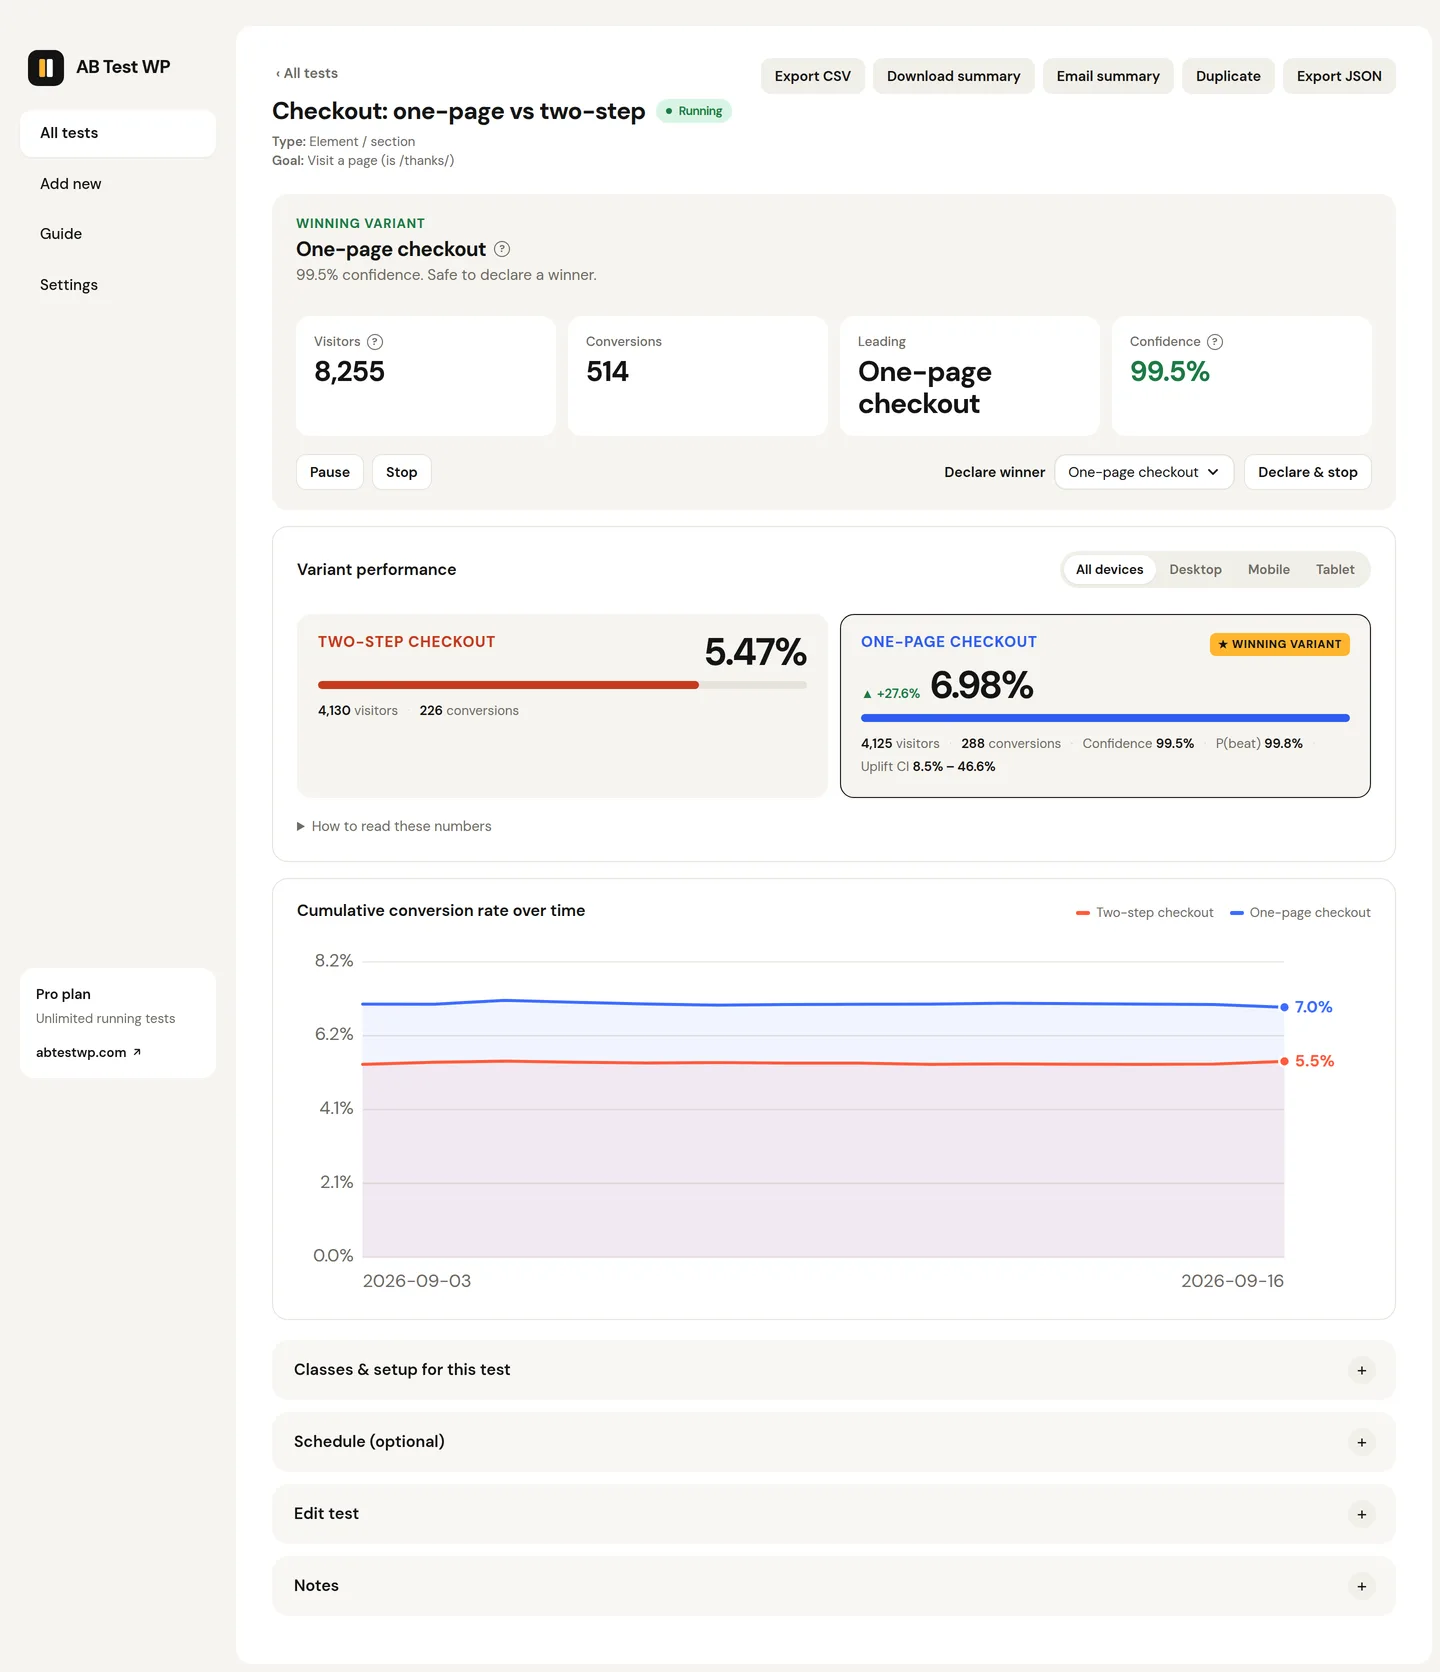The width and height of the screenshot is (1440, 1672).
Task: Click the One-page checkout variant card title
Action: tap(948, 642)
